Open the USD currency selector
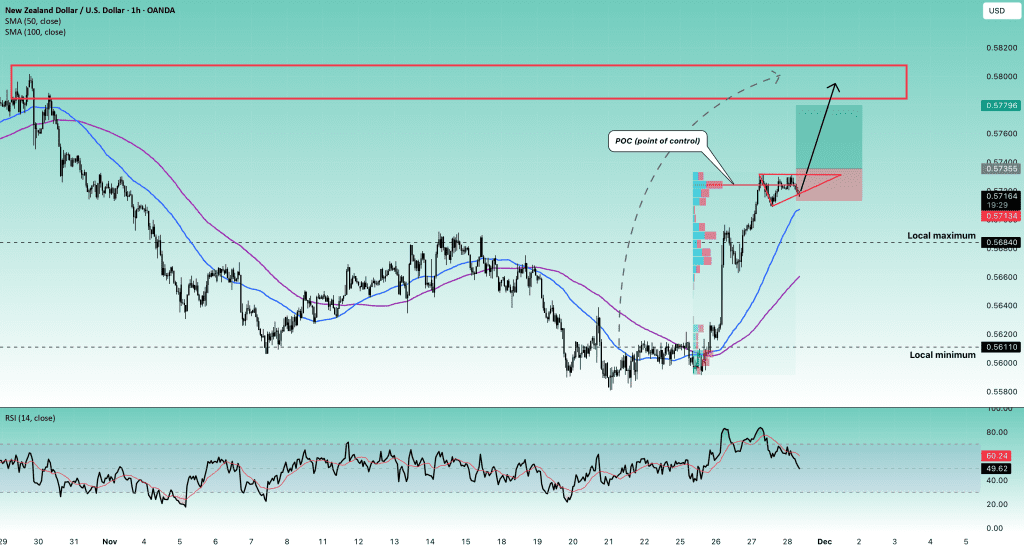This screenshot has height=550, width=1024. 996,11
